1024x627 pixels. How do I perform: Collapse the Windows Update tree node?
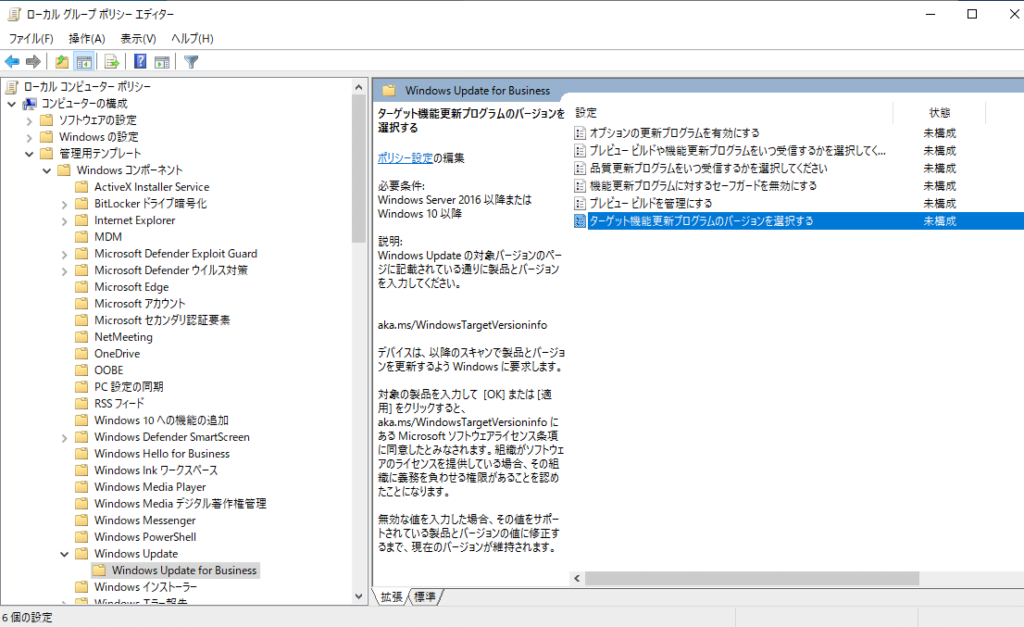[x=65, y=554]
